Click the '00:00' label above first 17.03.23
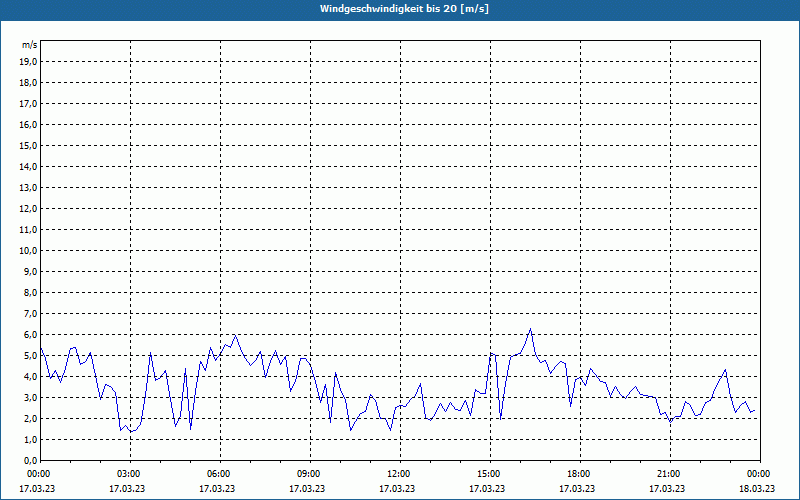 pyautogui.click(x=39, y=474)
